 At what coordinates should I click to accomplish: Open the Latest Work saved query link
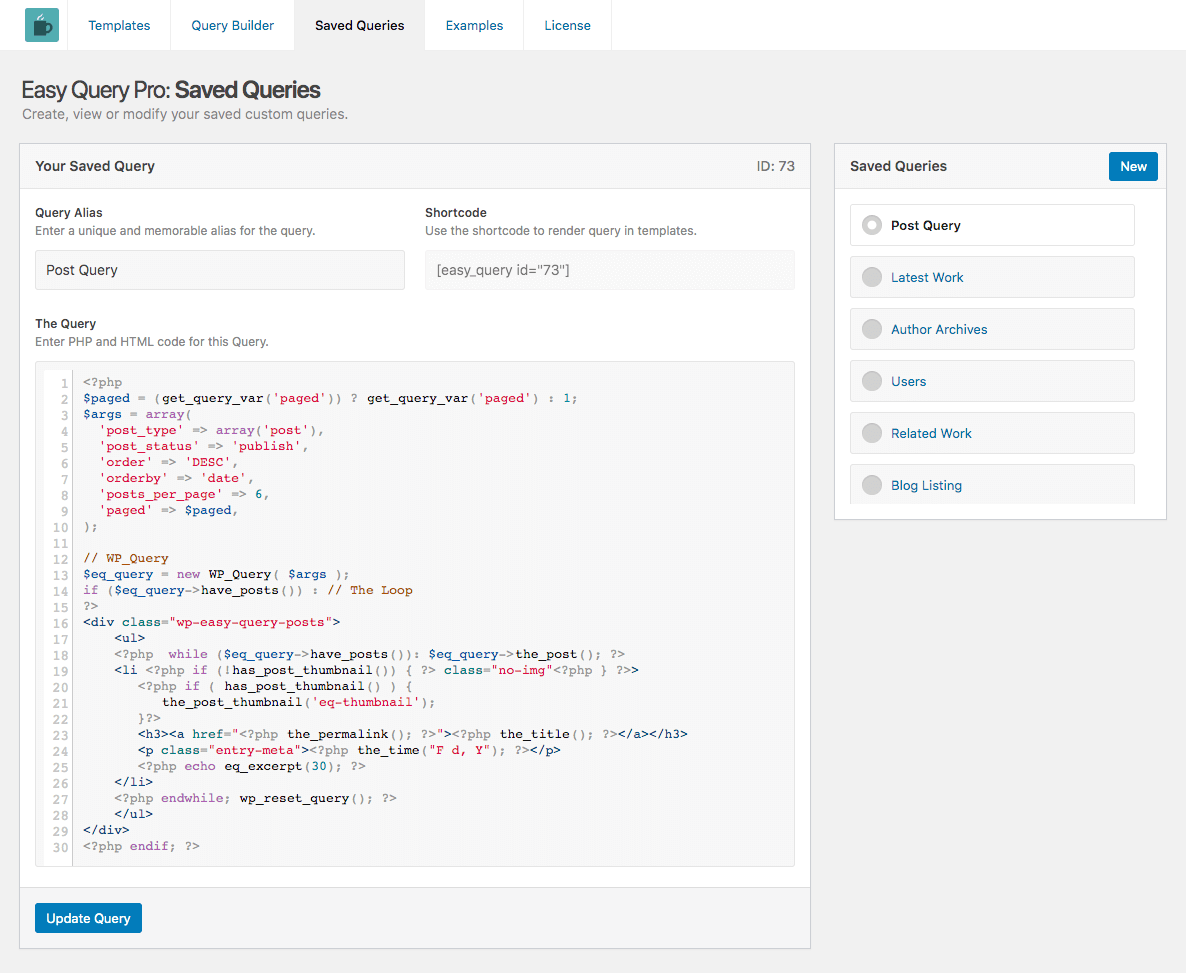(927, 278)
